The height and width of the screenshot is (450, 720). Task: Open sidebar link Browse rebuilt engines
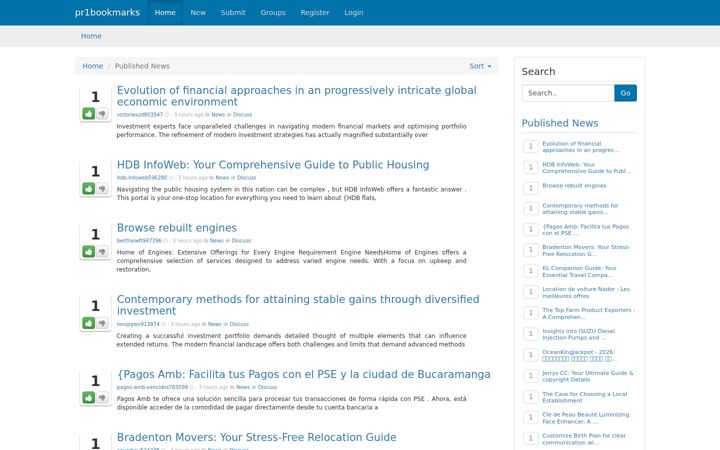click(x=574, y=186)
